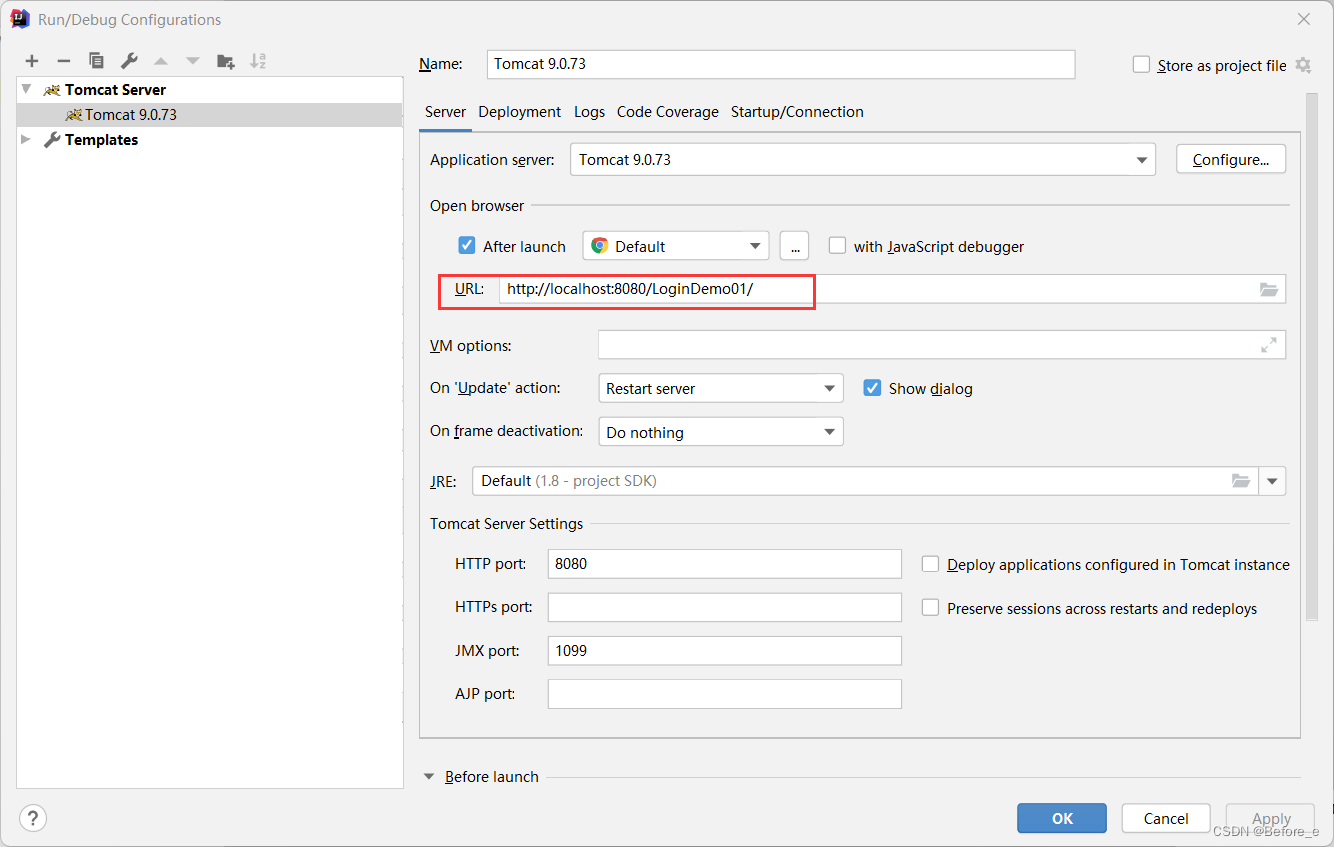Click the Cancel button
This screenshot has width=1334, height=847.
[x=1166, y=818]
